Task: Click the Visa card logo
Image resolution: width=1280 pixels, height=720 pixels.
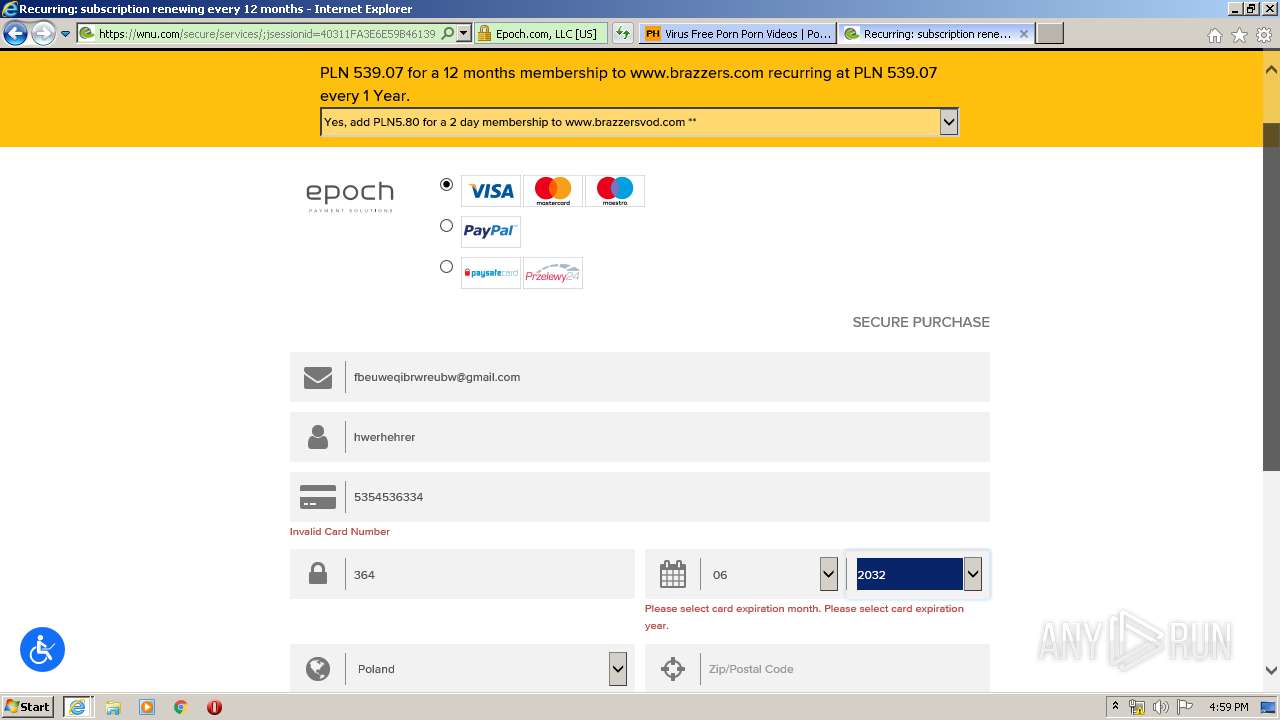Action: [x=491, y=191]
